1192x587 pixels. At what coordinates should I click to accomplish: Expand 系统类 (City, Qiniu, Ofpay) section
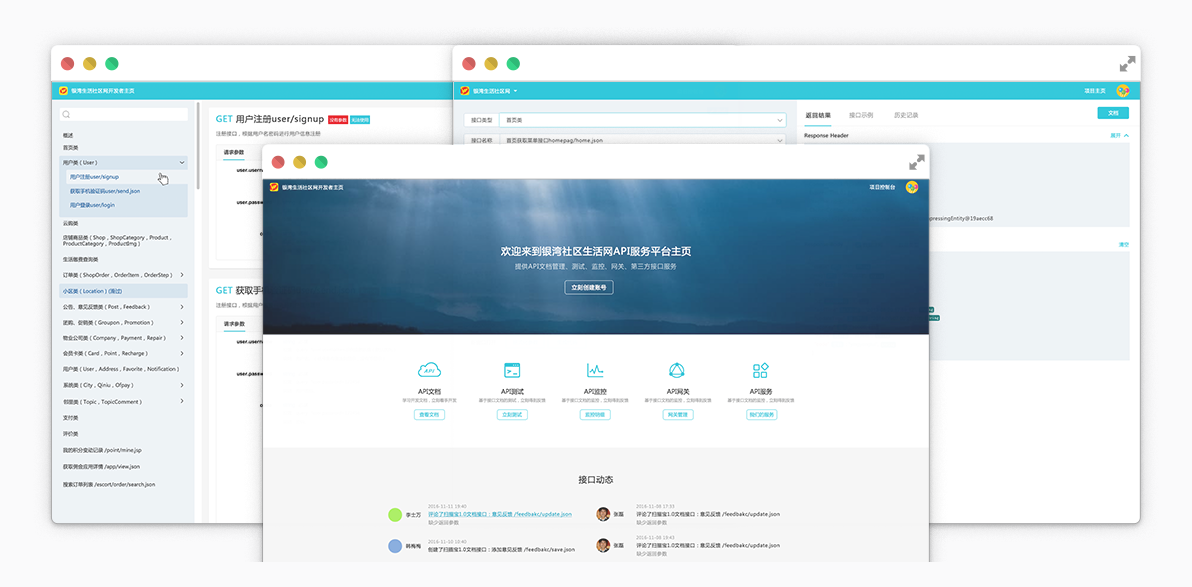click(x=182, y=386)
